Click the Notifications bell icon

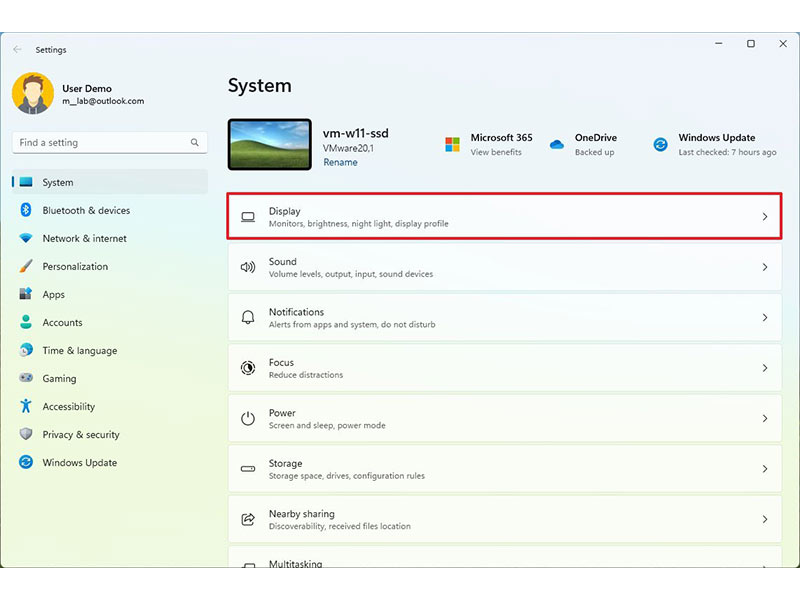[x=248, y=317]
